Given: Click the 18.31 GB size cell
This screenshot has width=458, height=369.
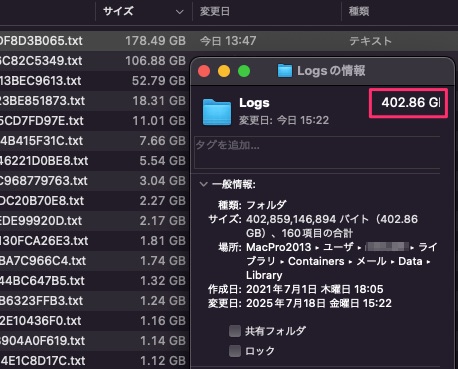Looking at the screenshot, I should [x=159, y=101].
